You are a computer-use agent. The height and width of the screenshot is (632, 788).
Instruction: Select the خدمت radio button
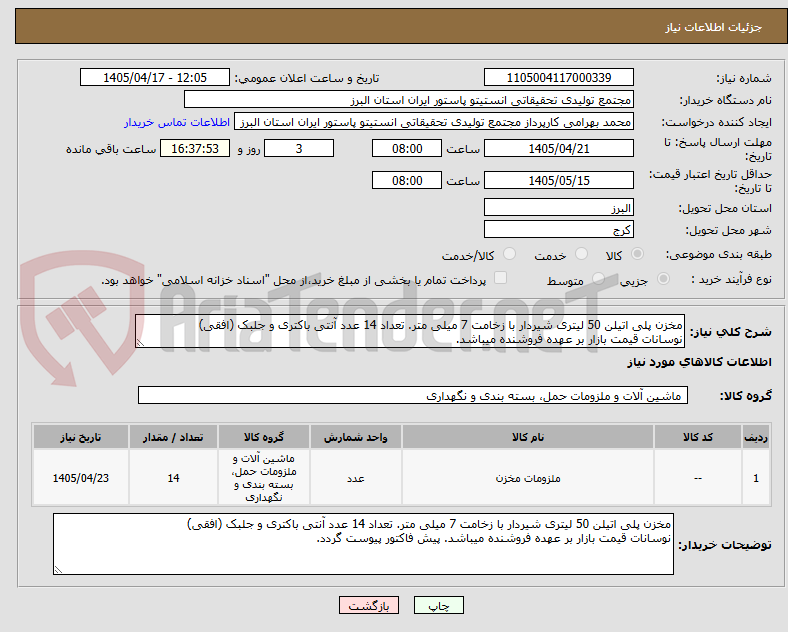click(x=581, y=254)
